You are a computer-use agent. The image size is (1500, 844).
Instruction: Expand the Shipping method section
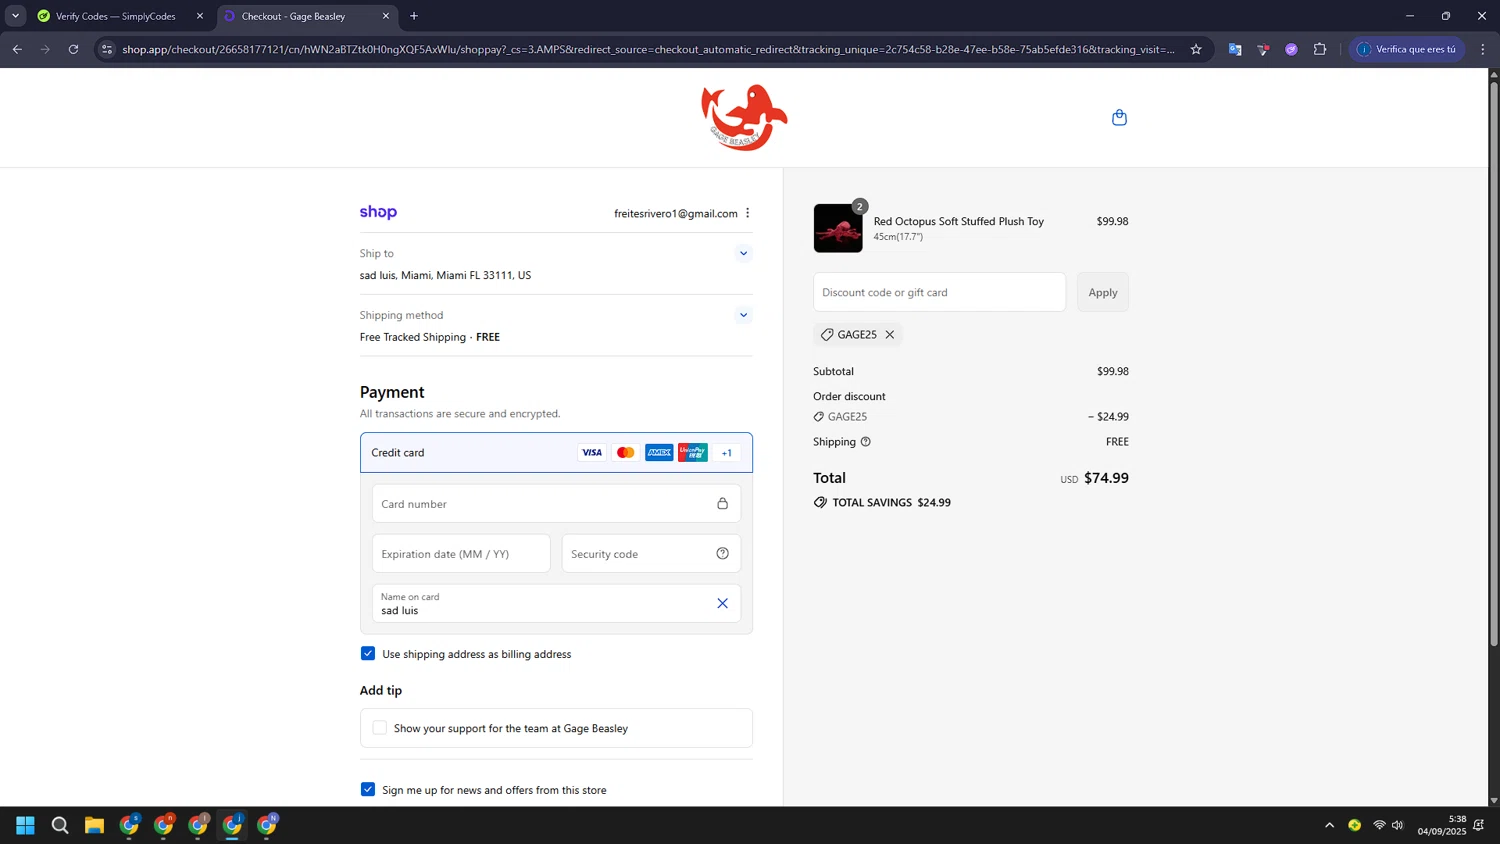pos(743,315)
